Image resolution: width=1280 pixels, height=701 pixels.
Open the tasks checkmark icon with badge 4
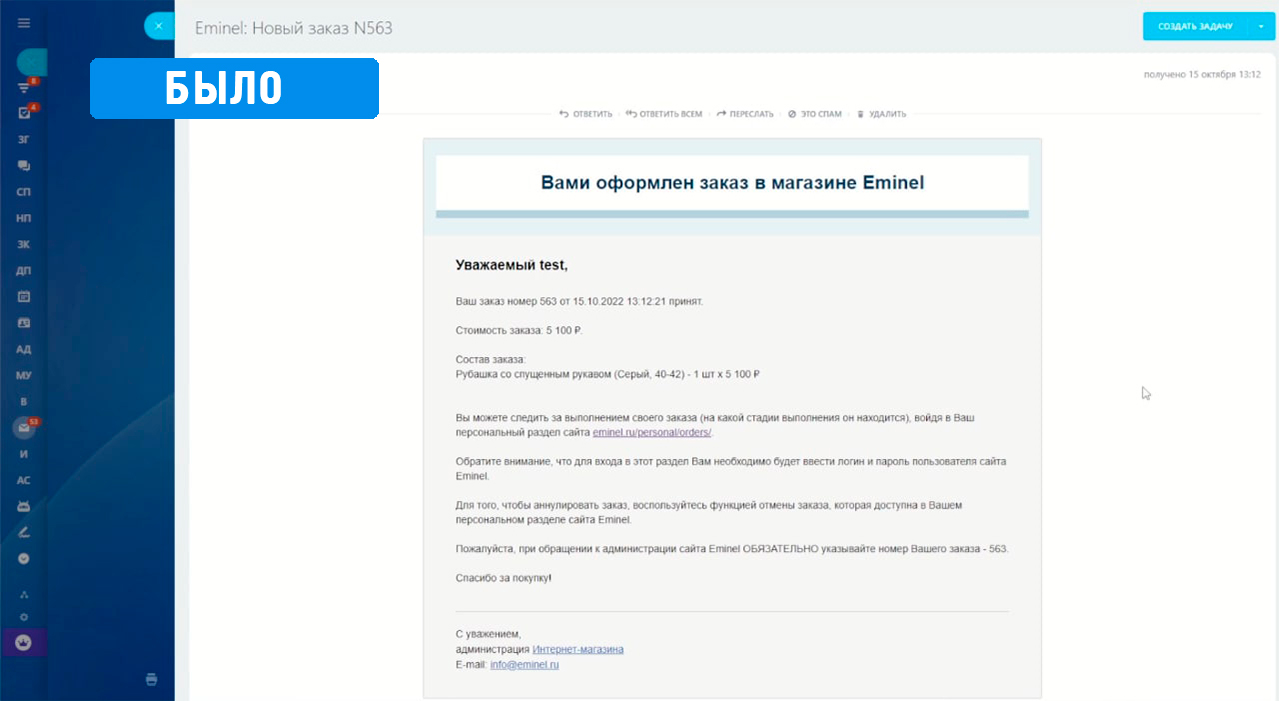point(24,113)
